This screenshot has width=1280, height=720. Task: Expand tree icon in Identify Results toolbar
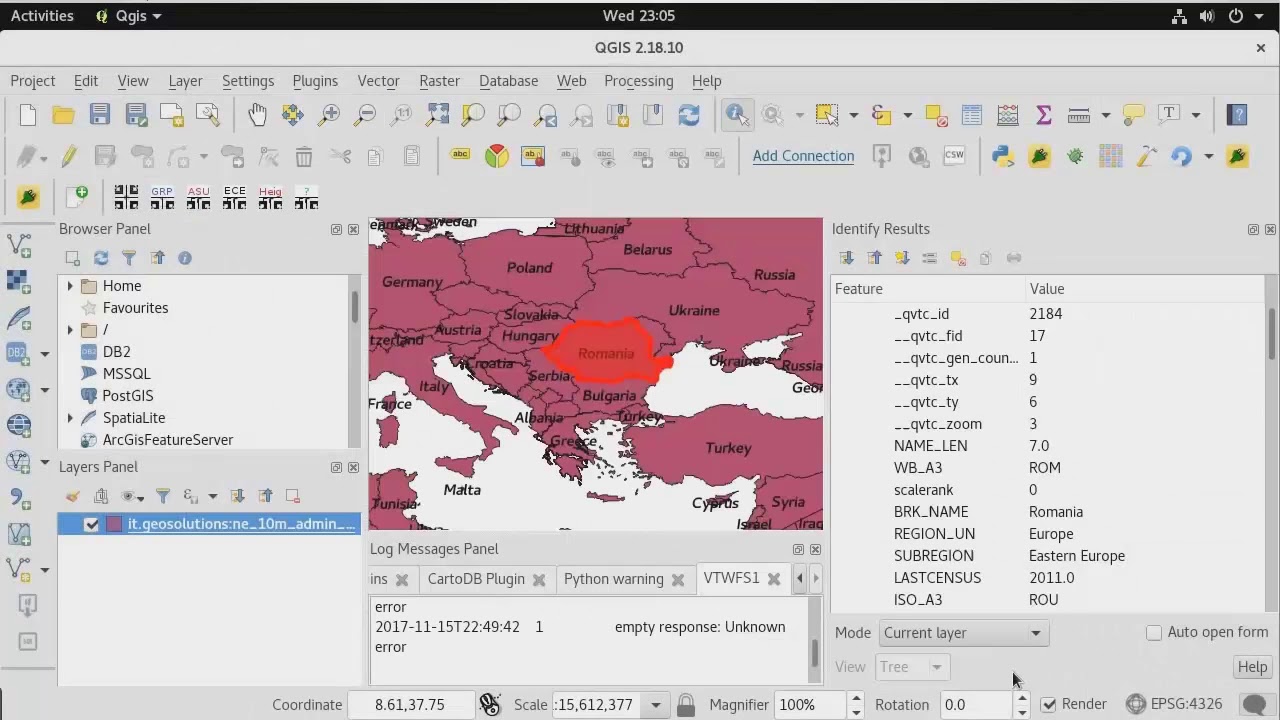click(847, 258)
